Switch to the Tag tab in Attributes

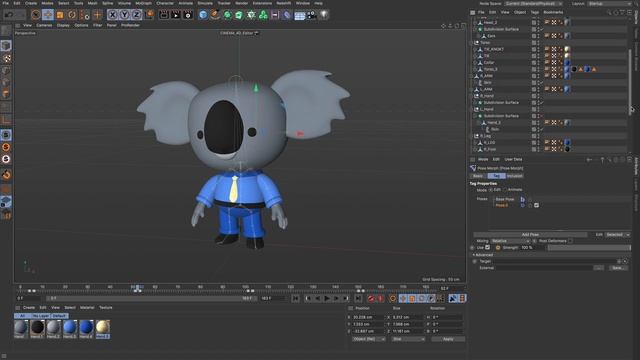point(496,176)
